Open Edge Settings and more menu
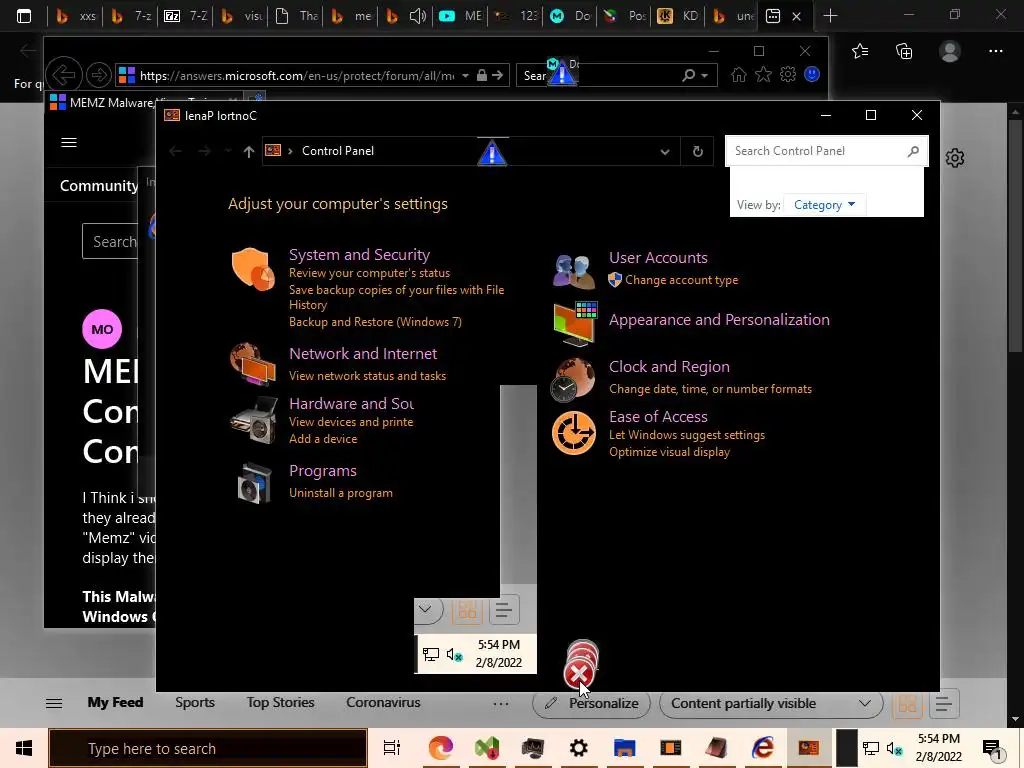Image resolution: width=1024 pixels, height=768 pixels. pos(995,51)
